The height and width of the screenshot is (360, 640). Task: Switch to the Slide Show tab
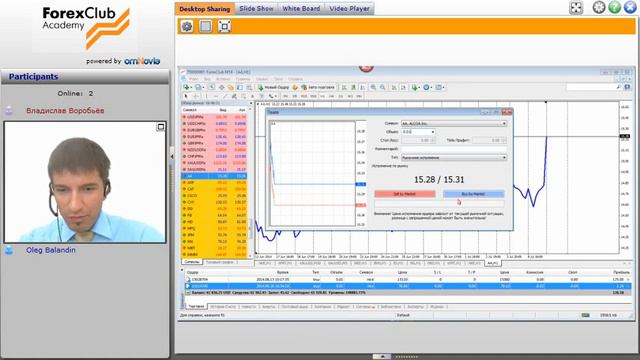[x=256, y=9]
